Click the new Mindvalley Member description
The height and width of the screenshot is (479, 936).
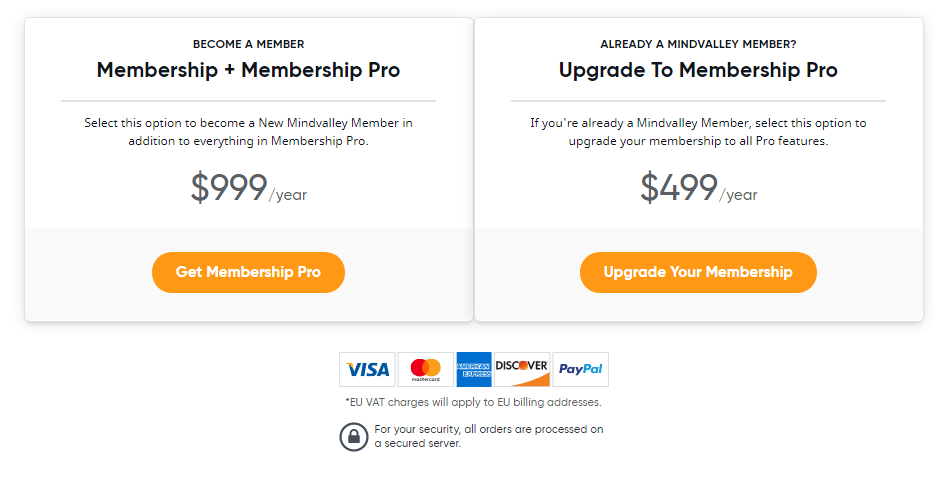pos(248,132)
